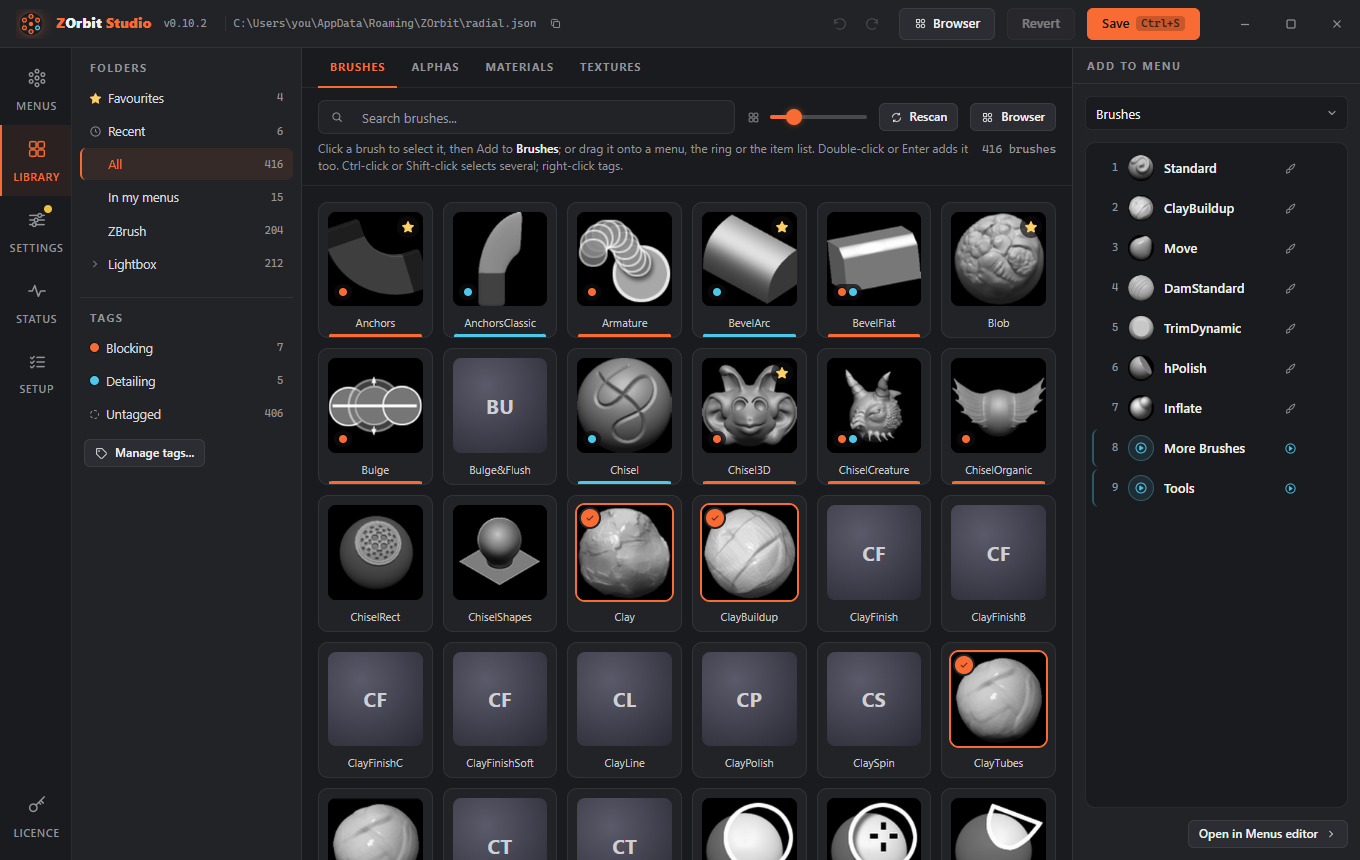Screen dimensions: 1360x860
Task: Toggle favourite star on BevelArc brush
Action: pyautogui.click(x=782, y=228)
